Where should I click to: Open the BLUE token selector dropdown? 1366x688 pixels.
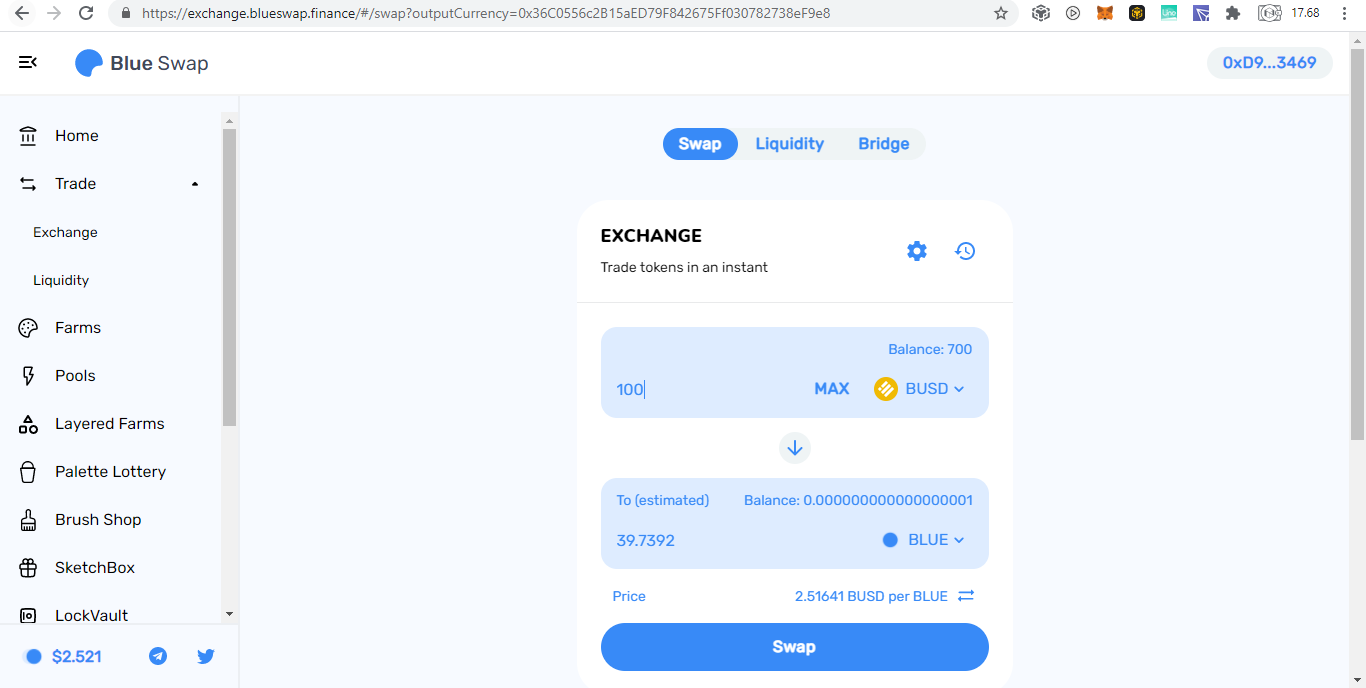point(923,540)
